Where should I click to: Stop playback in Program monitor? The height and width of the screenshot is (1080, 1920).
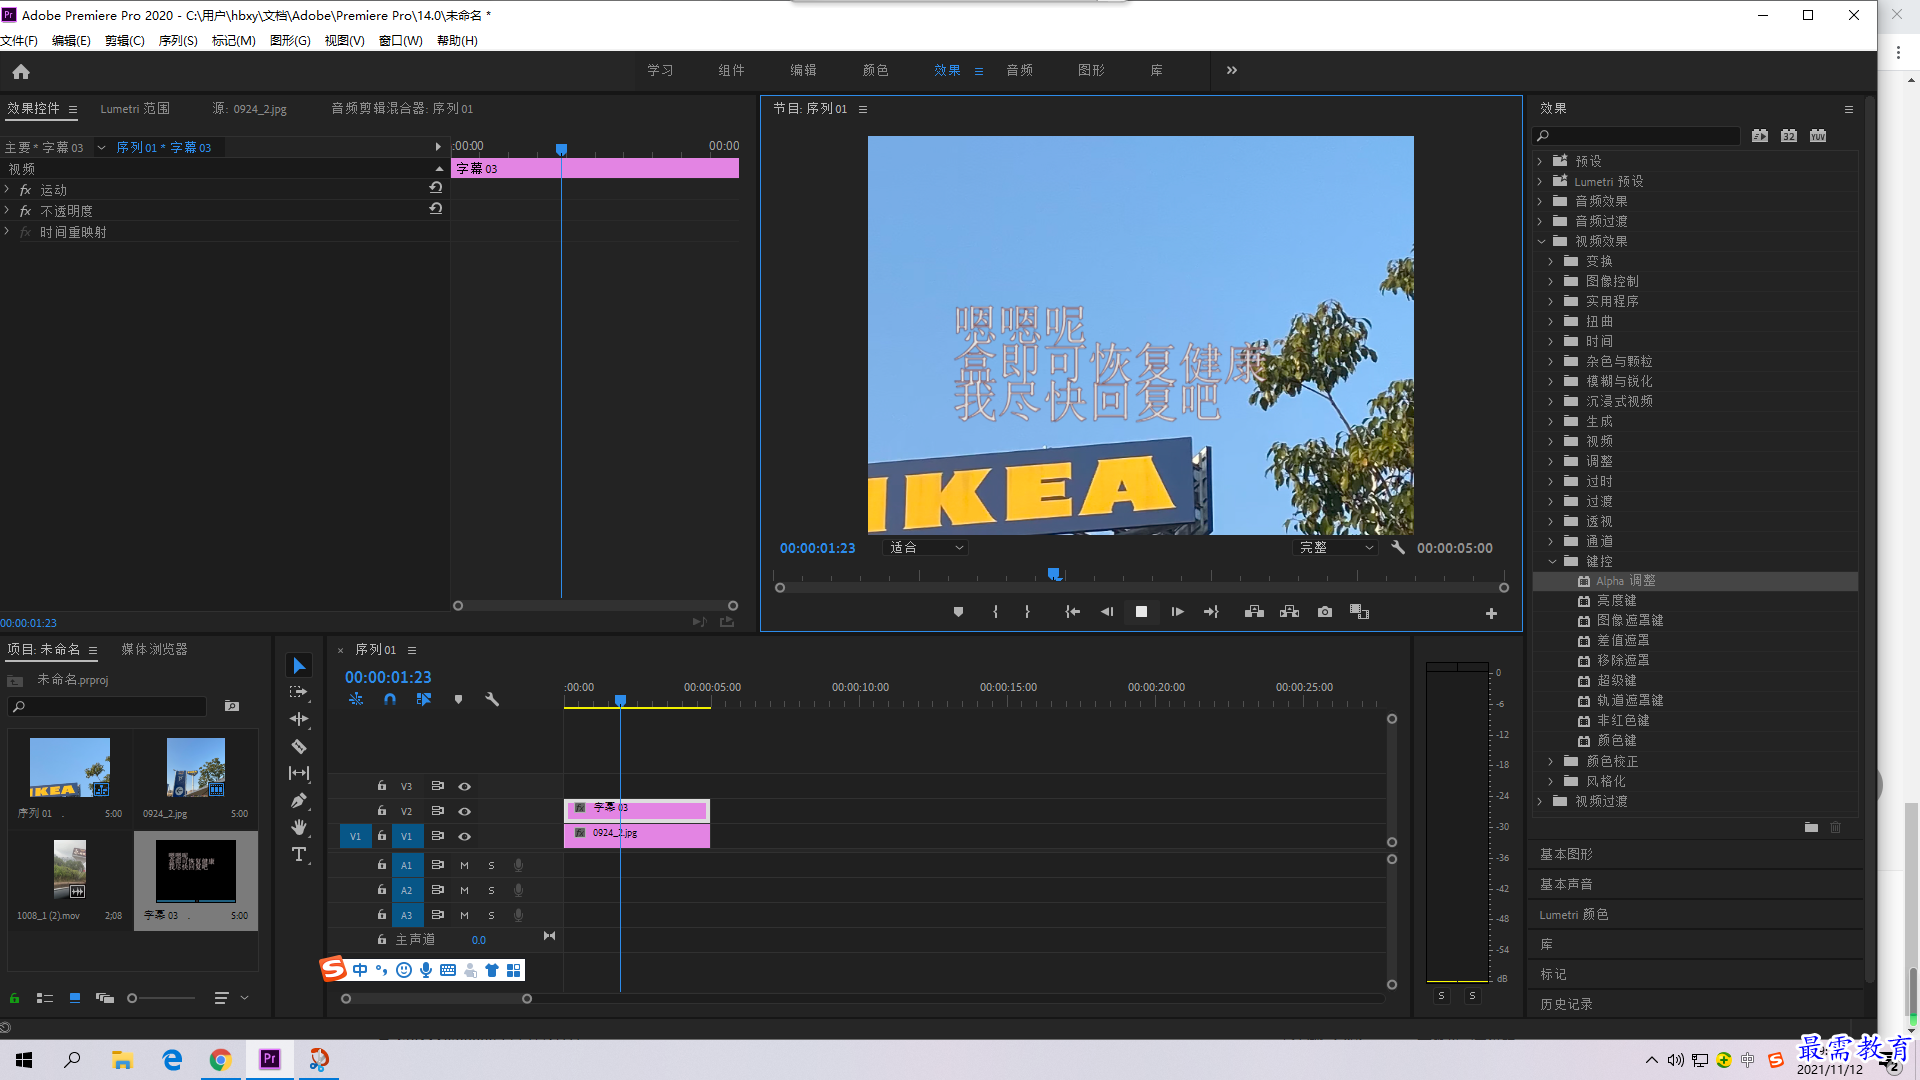(1141, 612)
